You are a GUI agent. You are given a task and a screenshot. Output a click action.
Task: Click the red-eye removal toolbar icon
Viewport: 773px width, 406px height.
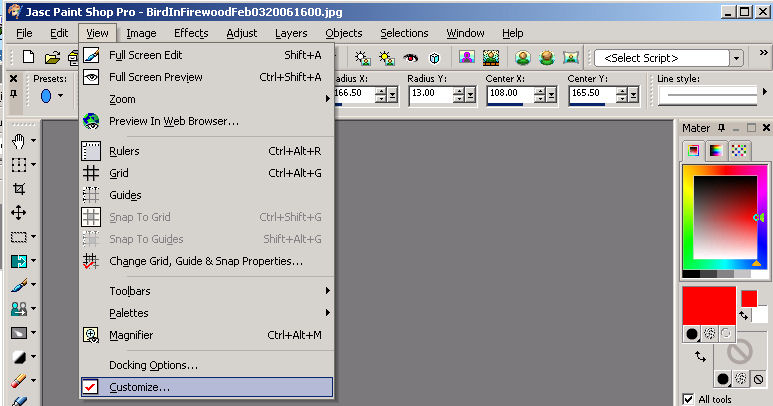[x=410, y=57]
